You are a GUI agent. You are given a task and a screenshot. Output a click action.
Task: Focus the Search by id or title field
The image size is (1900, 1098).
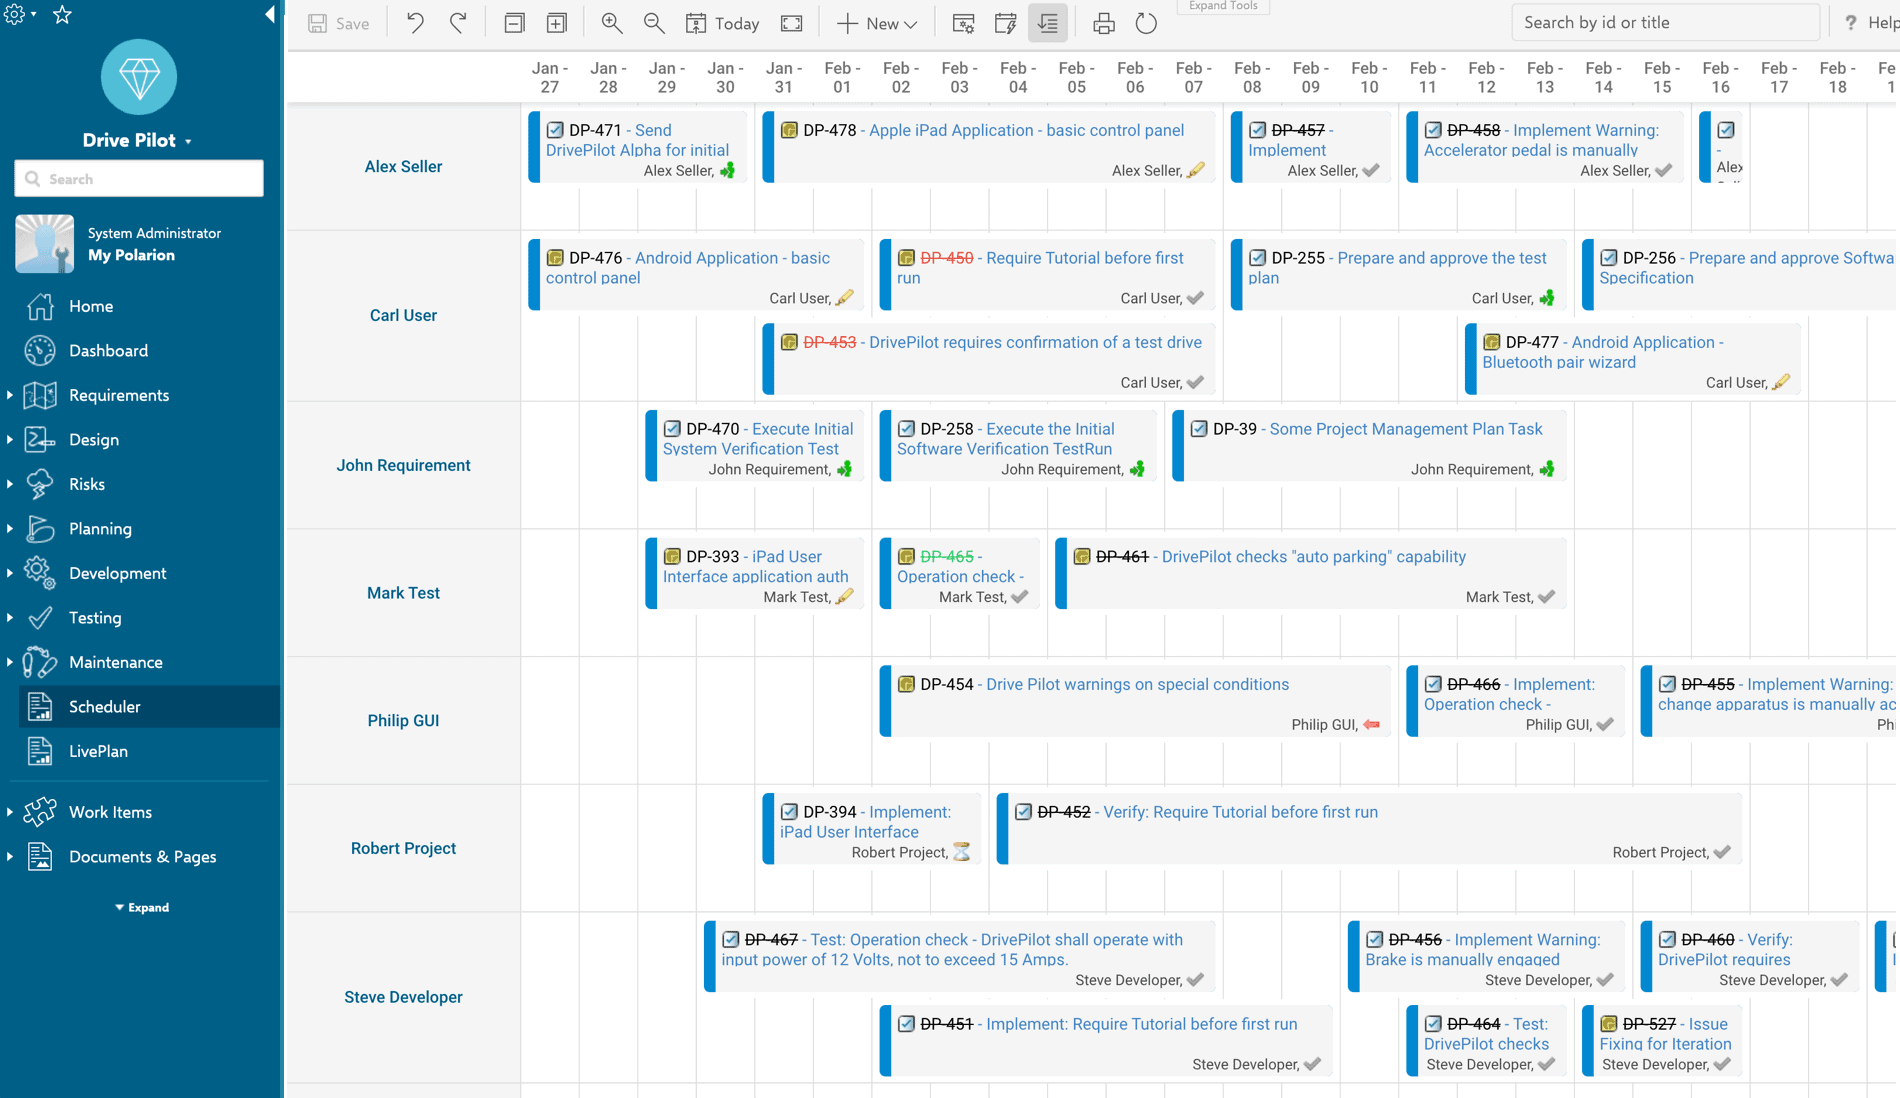[1665, 22]
